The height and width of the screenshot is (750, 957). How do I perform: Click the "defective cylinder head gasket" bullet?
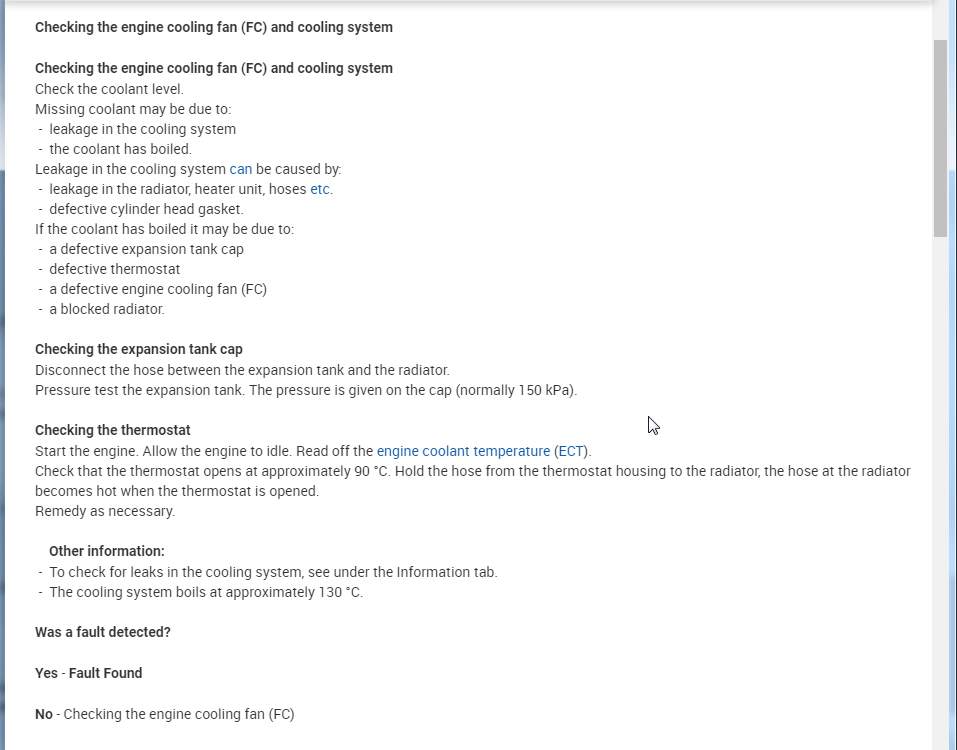point(146,209)
